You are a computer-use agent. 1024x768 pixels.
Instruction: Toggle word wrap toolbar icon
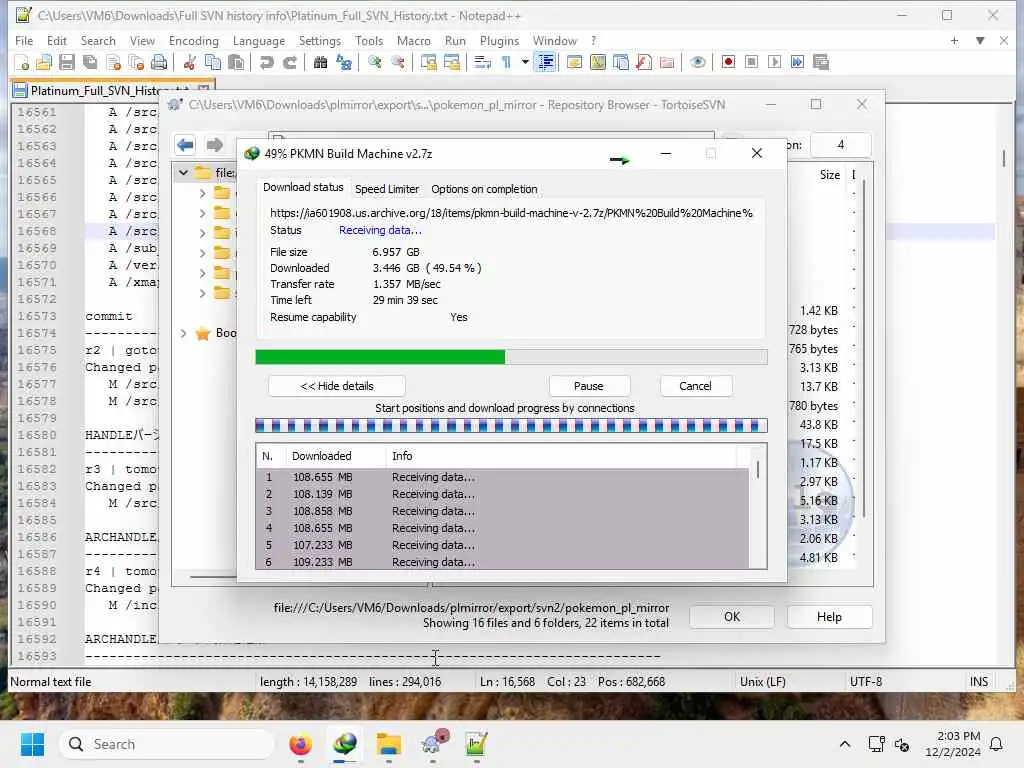pyautogui.click(x=483, y=63)
